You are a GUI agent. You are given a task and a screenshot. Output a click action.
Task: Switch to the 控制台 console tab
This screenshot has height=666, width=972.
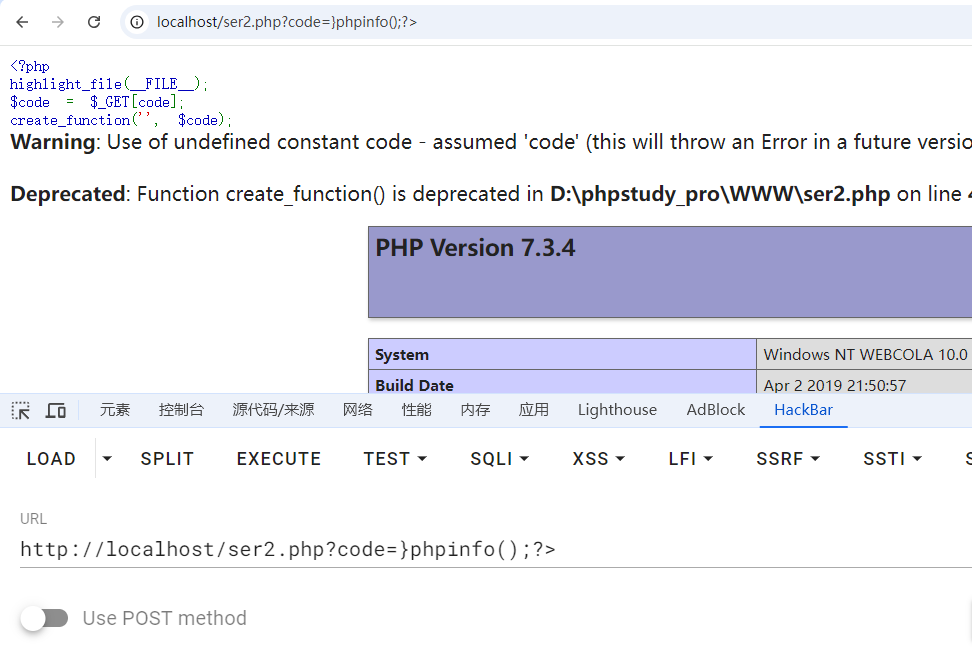[x=181, y=410]
